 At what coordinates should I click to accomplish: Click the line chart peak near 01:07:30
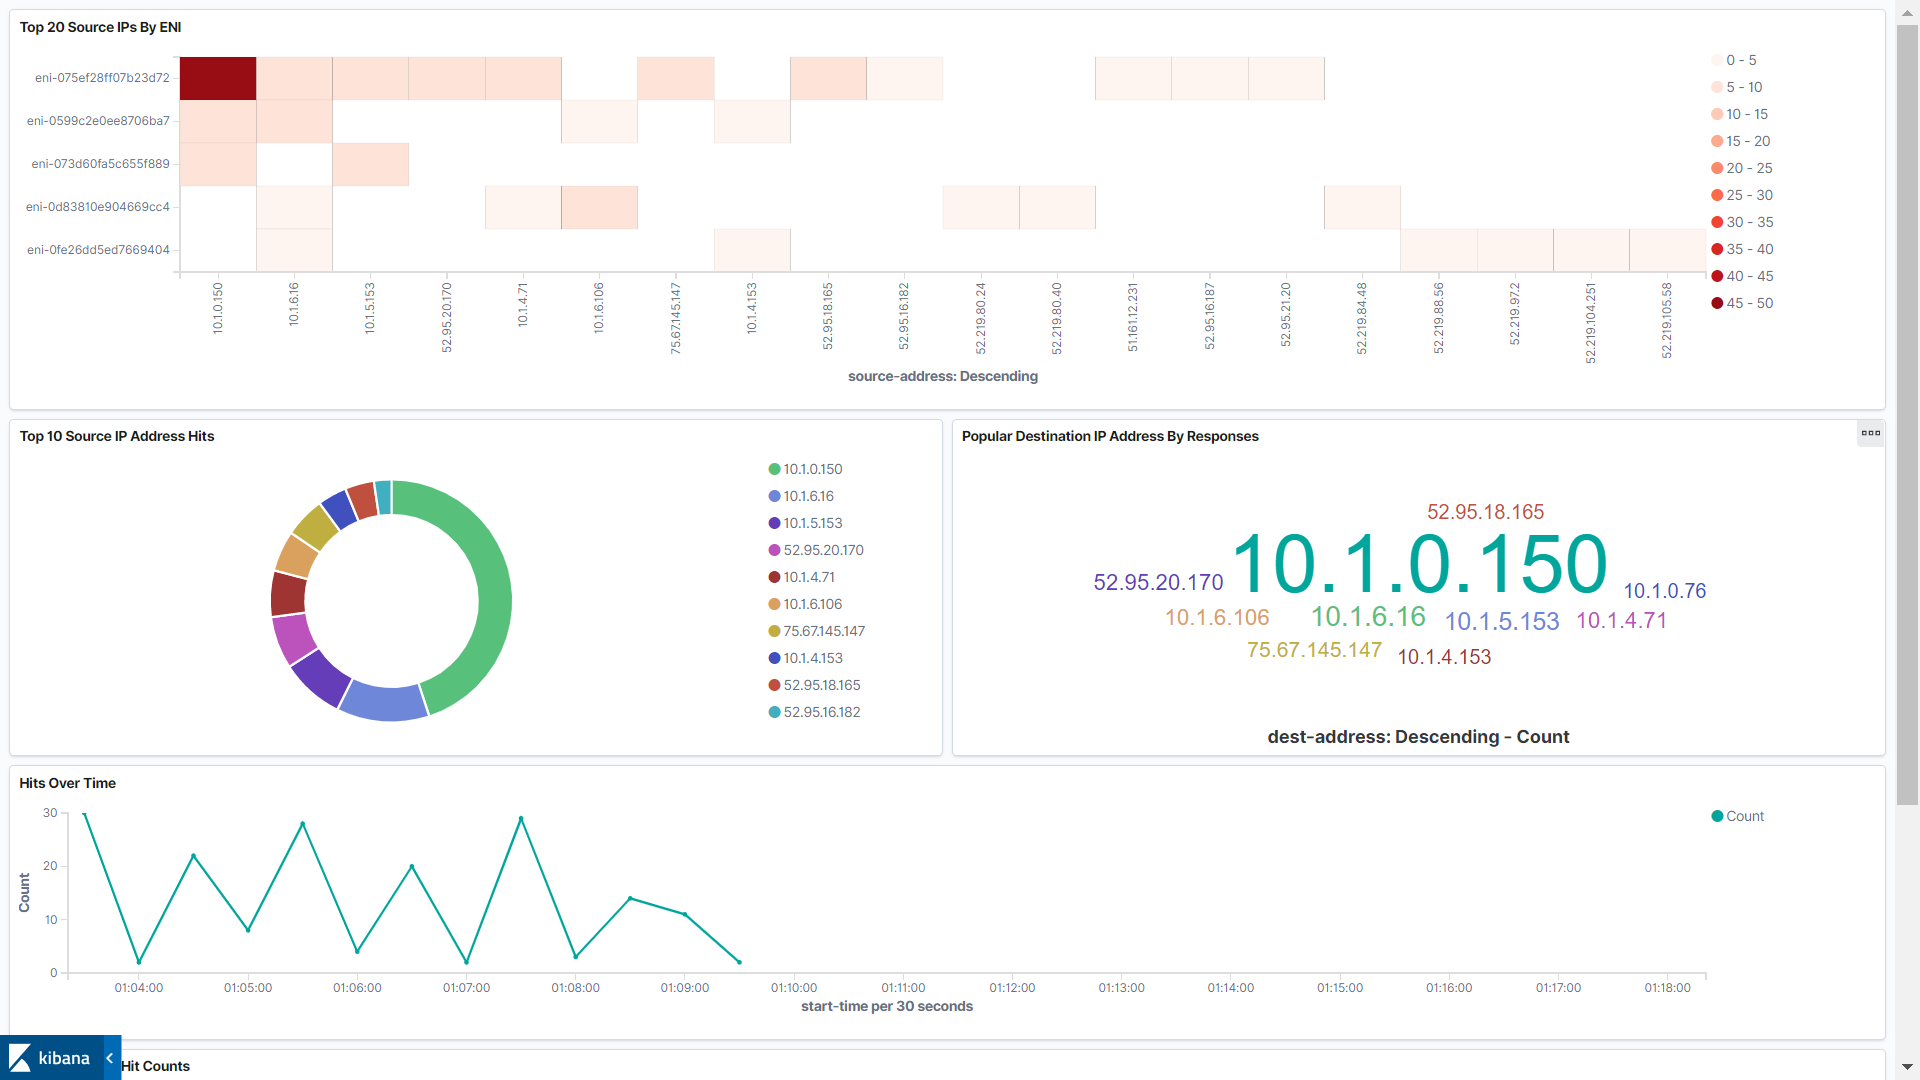tap(521, 819)
